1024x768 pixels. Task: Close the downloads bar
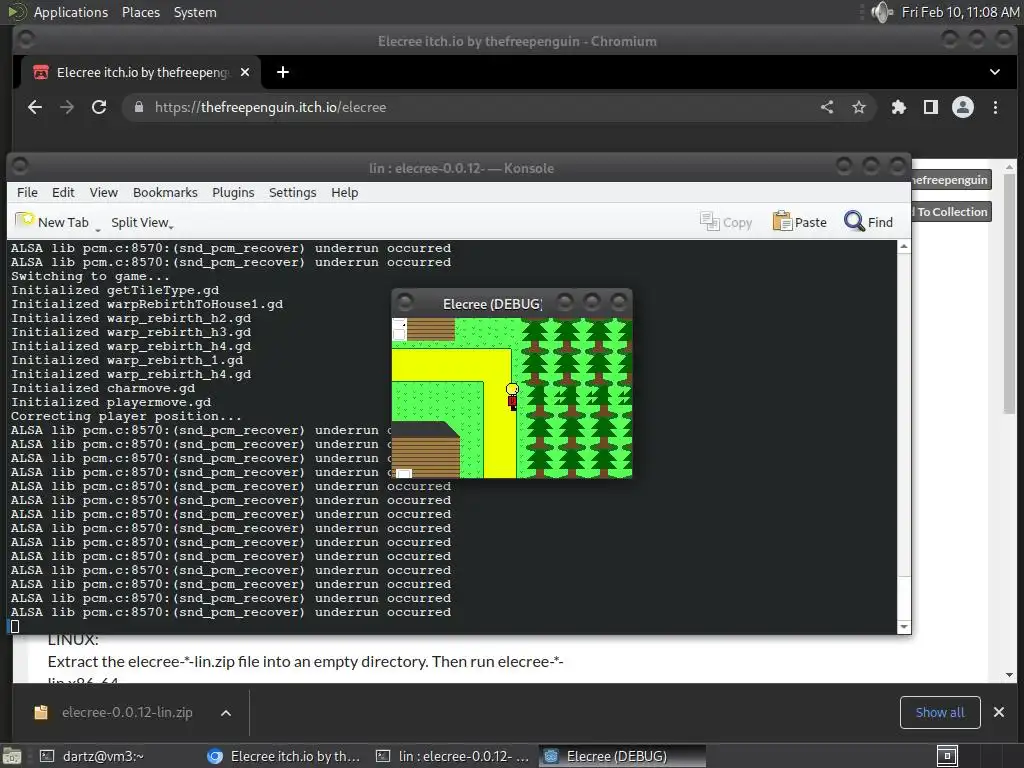[x=999, y=712]
